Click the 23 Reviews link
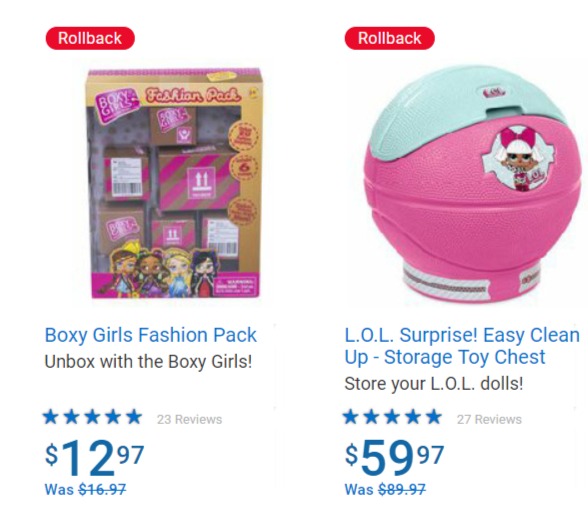 189,419
